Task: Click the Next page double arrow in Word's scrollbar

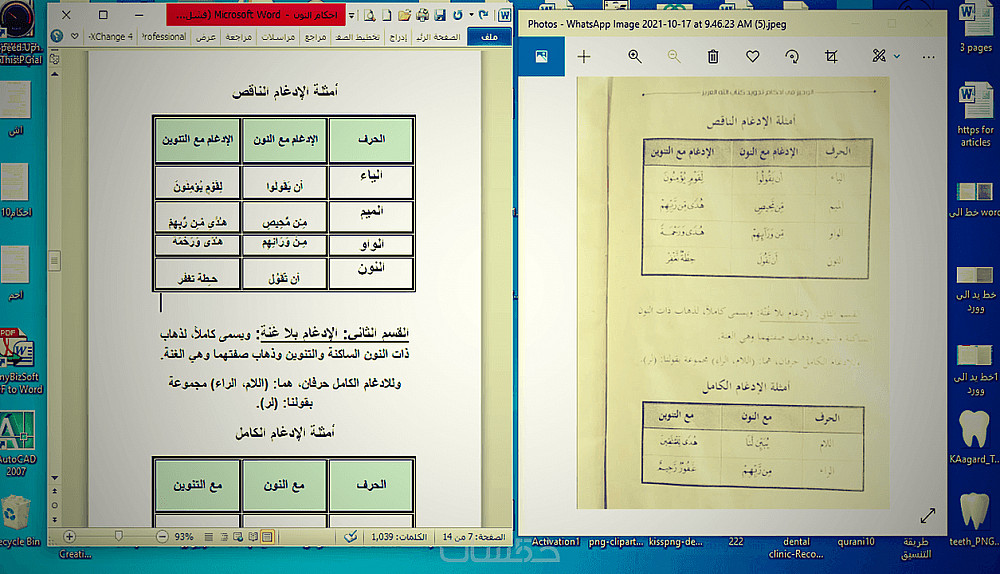Action: click(55, 519)
